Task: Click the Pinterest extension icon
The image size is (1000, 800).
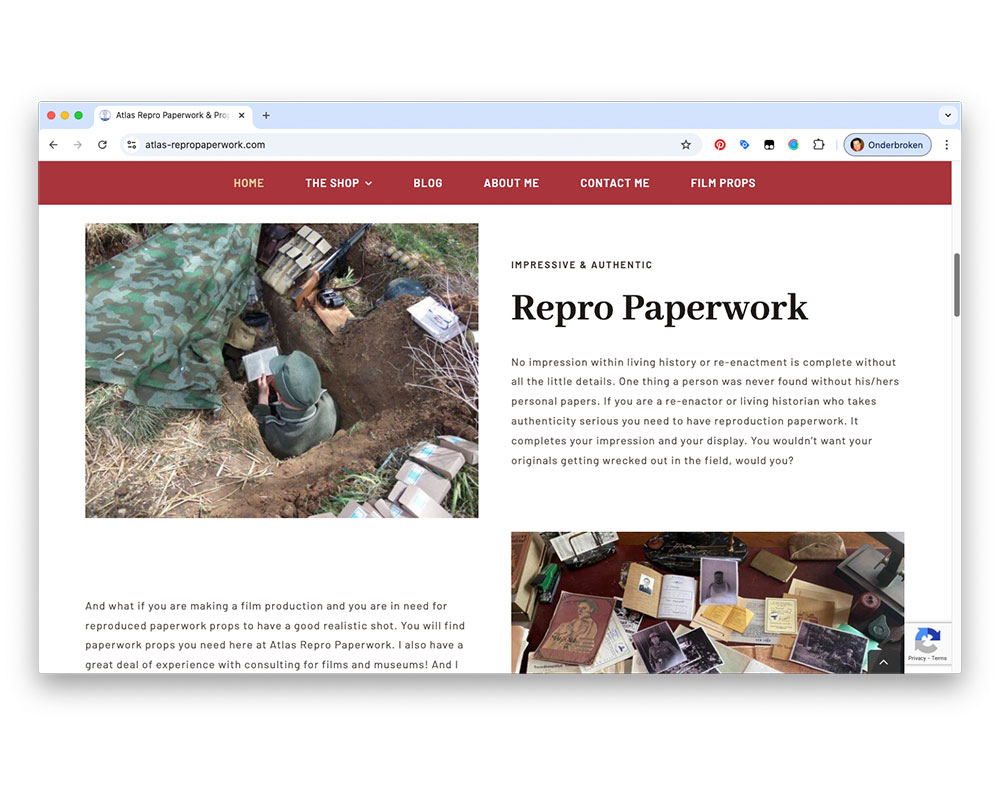Action: [x=720, y=145]
